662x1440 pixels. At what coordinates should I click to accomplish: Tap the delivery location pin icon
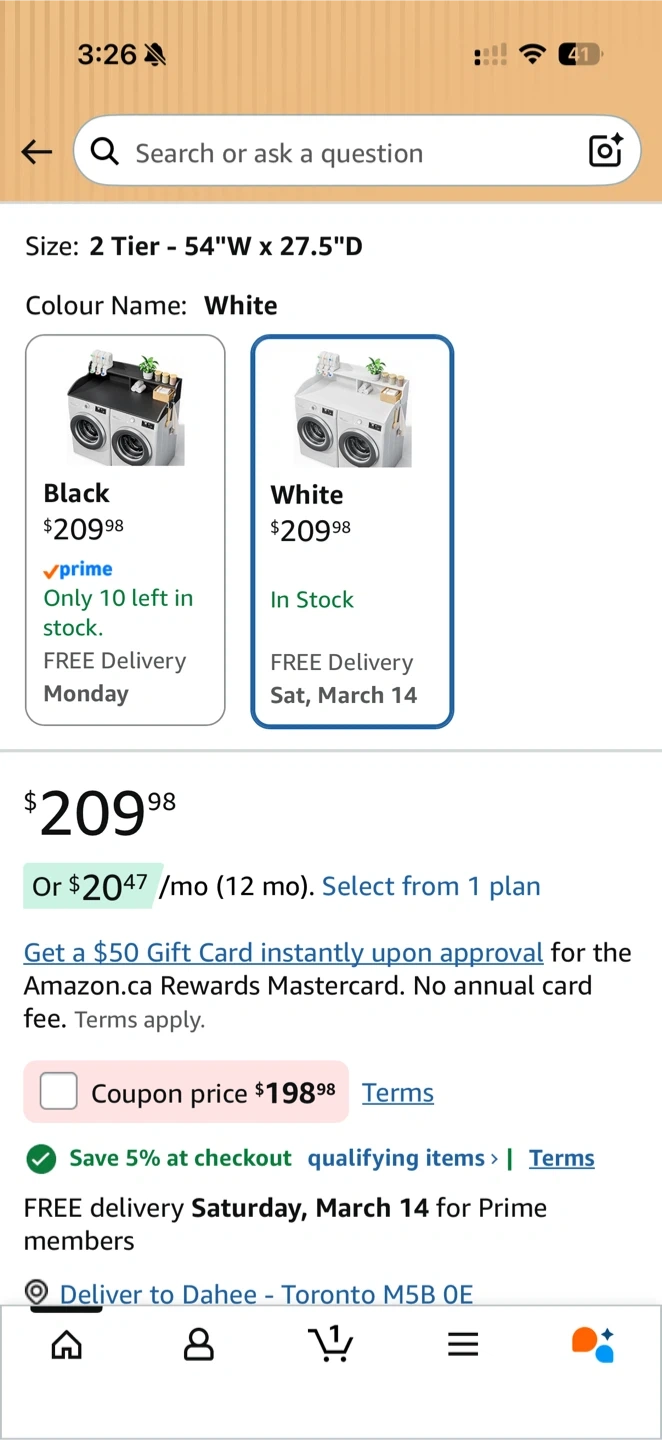tap(36, 1292)
